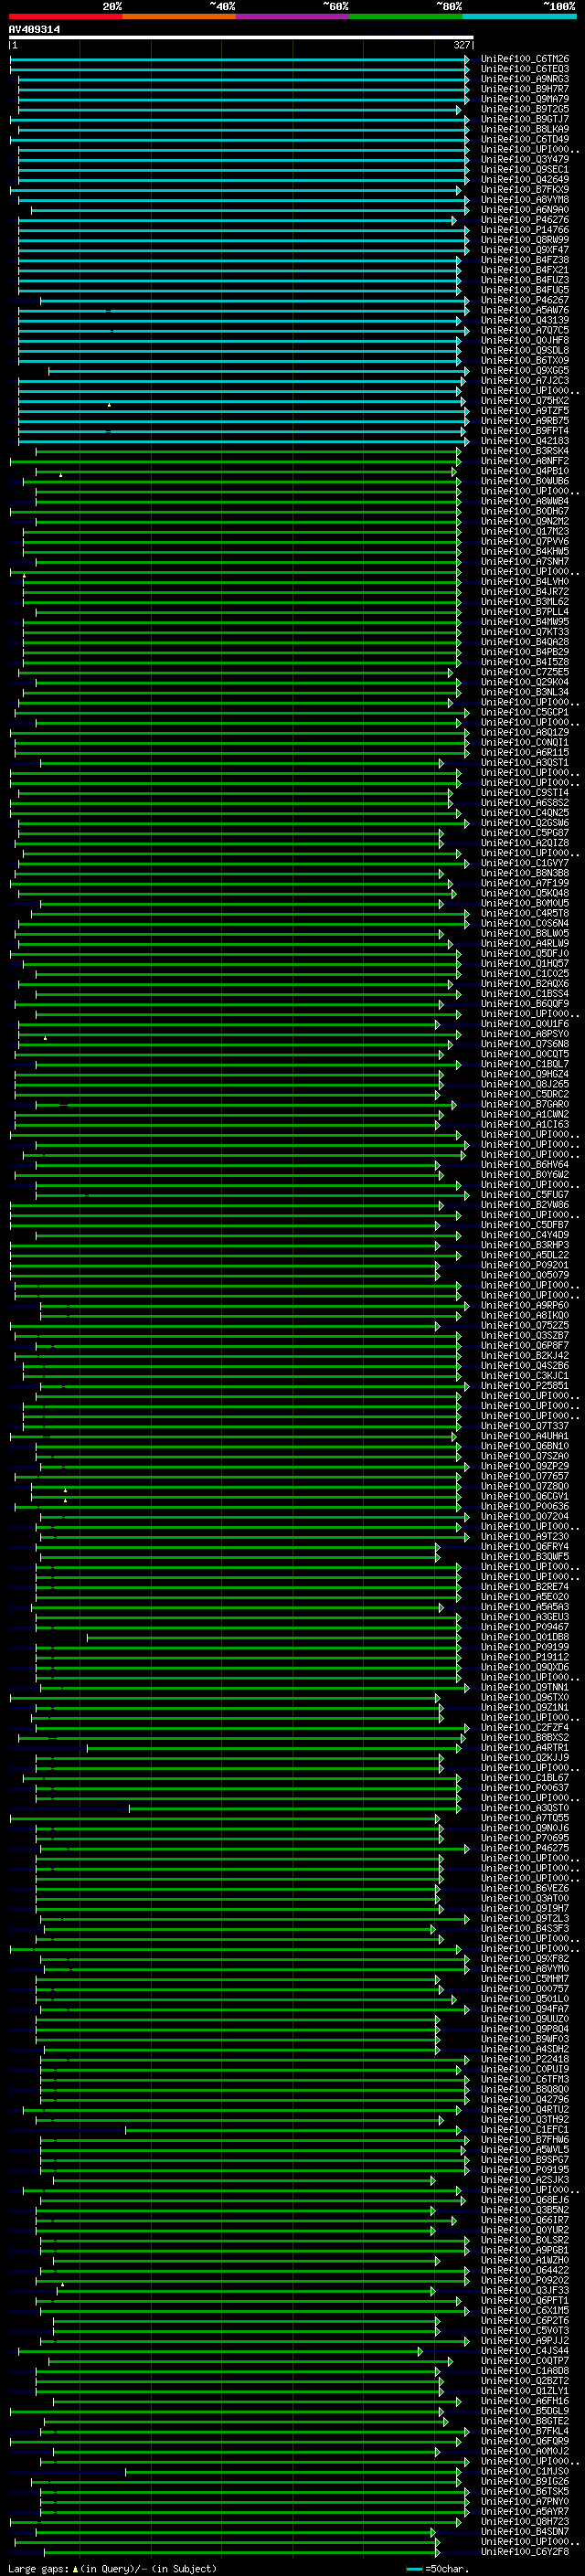Select hit label UniRef100_Q8RW99
The image size is (585, 2576).
tap(525, 240)
